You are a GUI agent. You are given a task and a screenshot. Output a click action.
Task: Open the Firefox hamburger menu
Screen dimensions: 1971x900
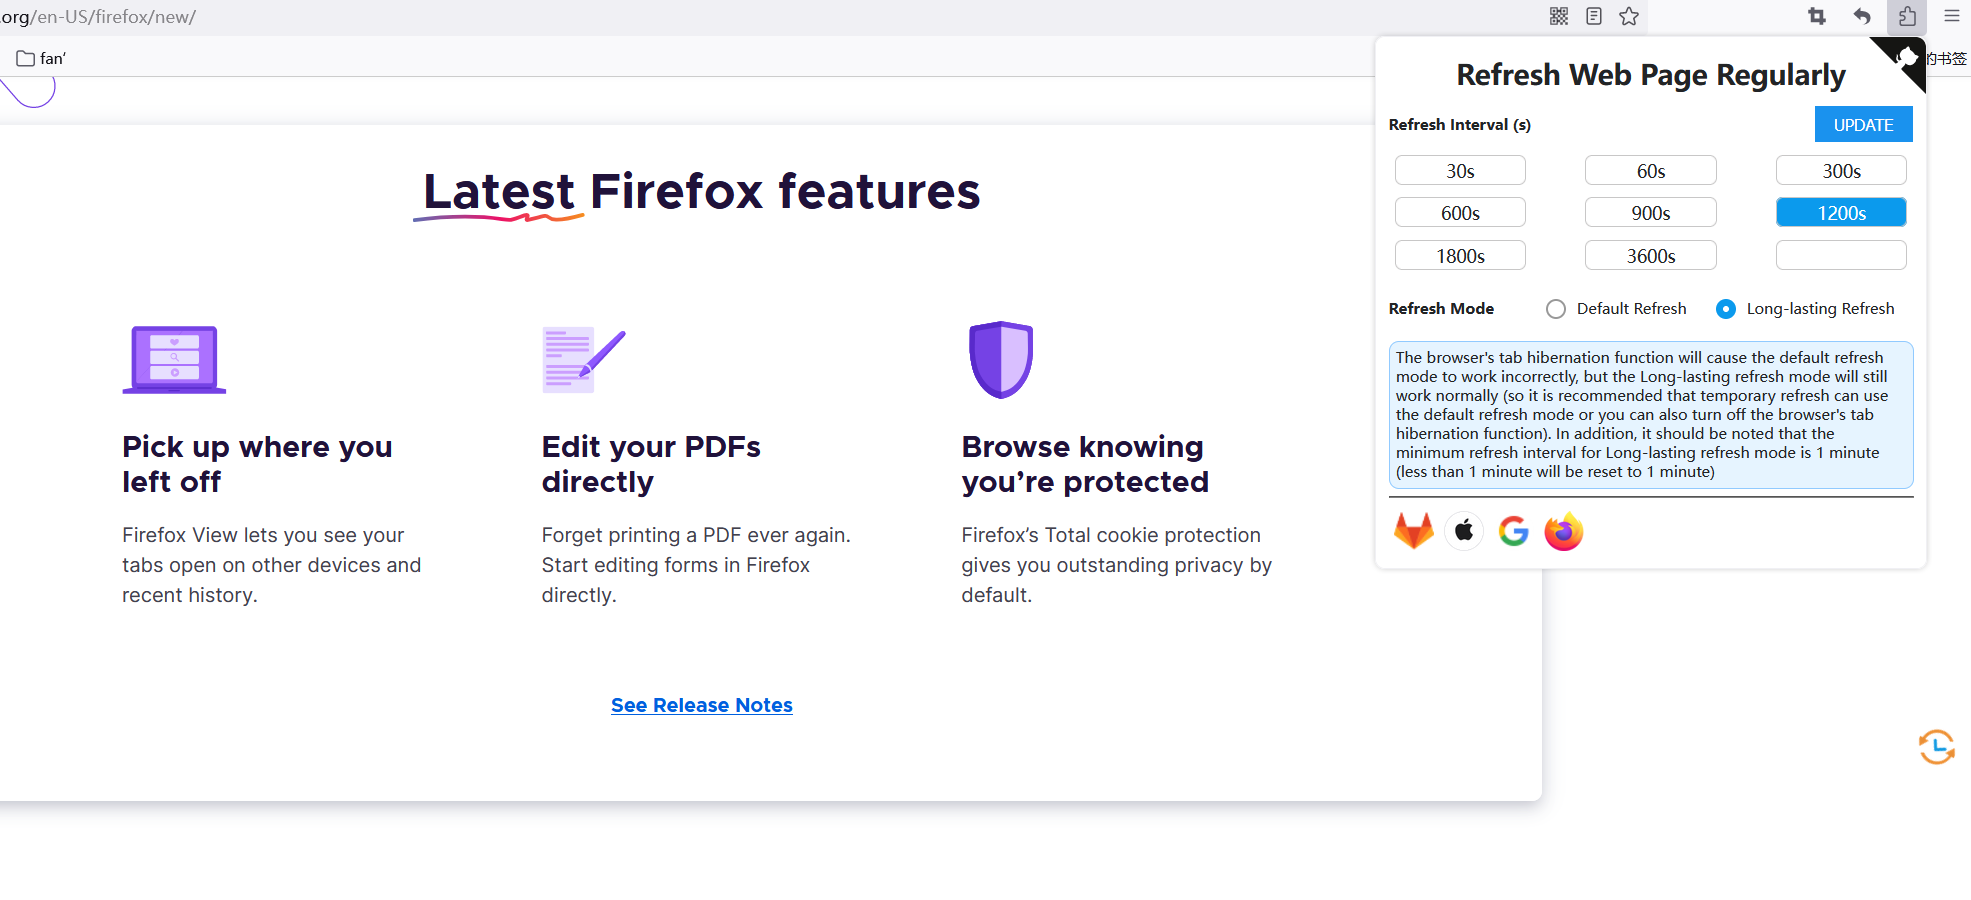[x=1952, y=16]
